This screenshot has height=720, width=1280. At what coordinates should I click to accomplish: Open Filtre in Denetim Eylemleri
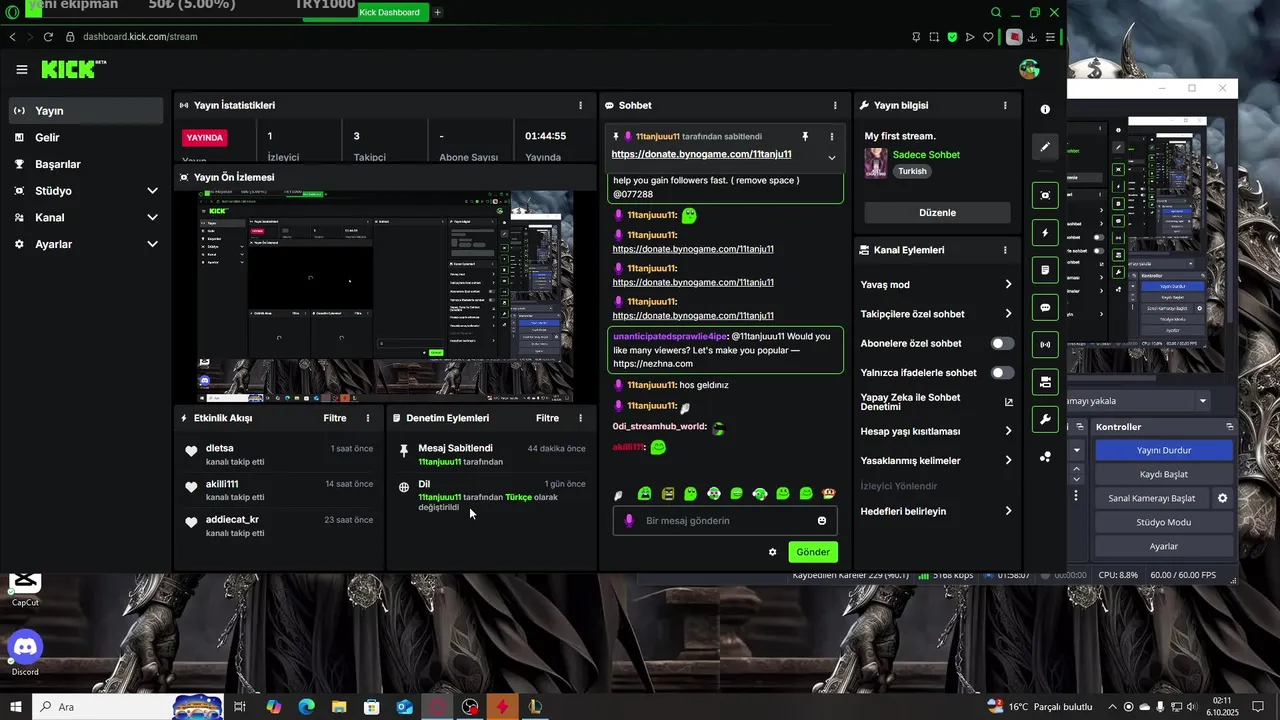point(547,418)
